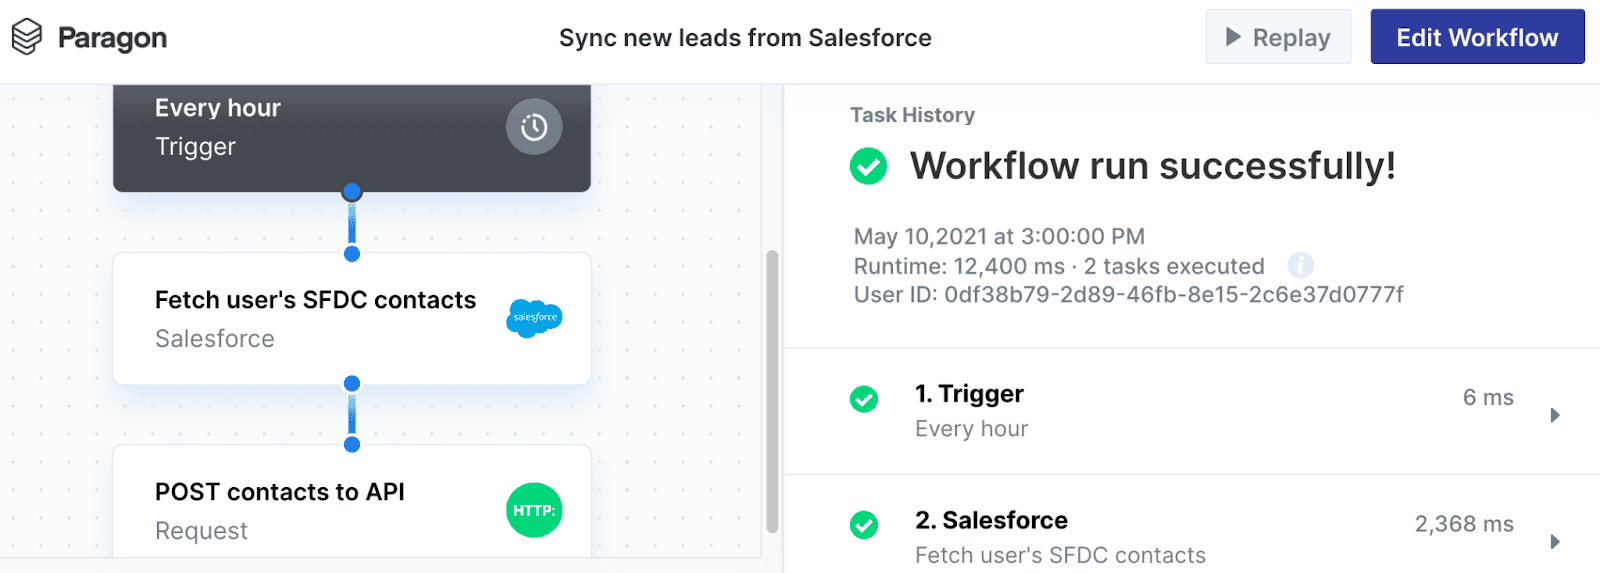Expand the Salesforce task details arrow
Image resolution: width=1600 pixels, height=573 pixels.
coord(1555,542)
